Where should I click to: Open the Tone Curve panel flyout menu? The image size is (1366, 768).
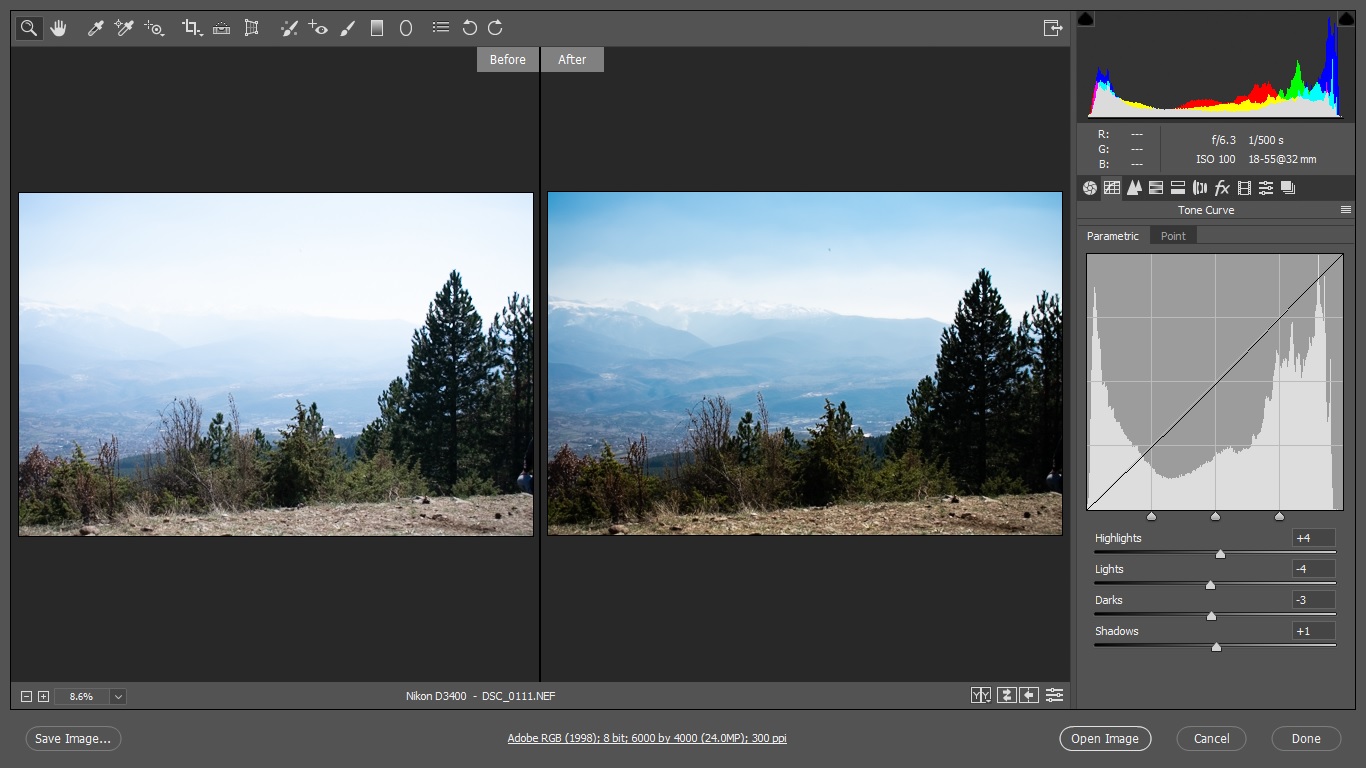pyautogui.click(x=1345, y=210)
